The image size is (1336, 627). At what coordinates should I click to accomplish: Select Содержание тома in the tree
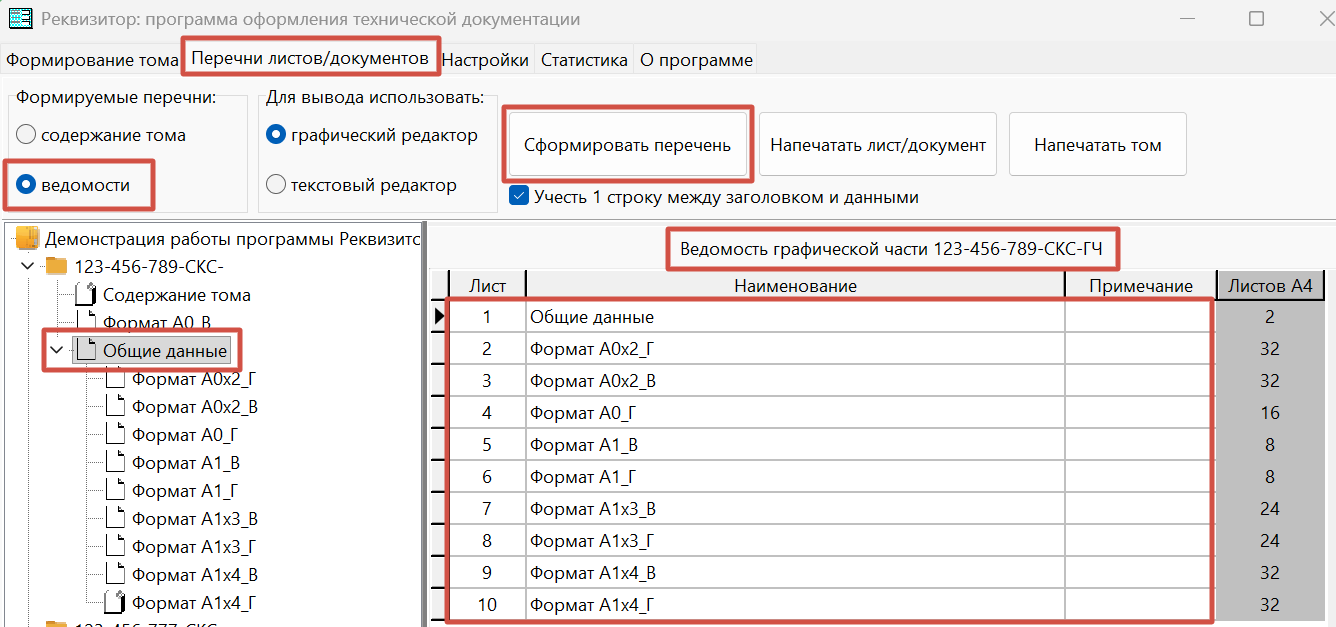pyautogui.click(x=177, y=295)
